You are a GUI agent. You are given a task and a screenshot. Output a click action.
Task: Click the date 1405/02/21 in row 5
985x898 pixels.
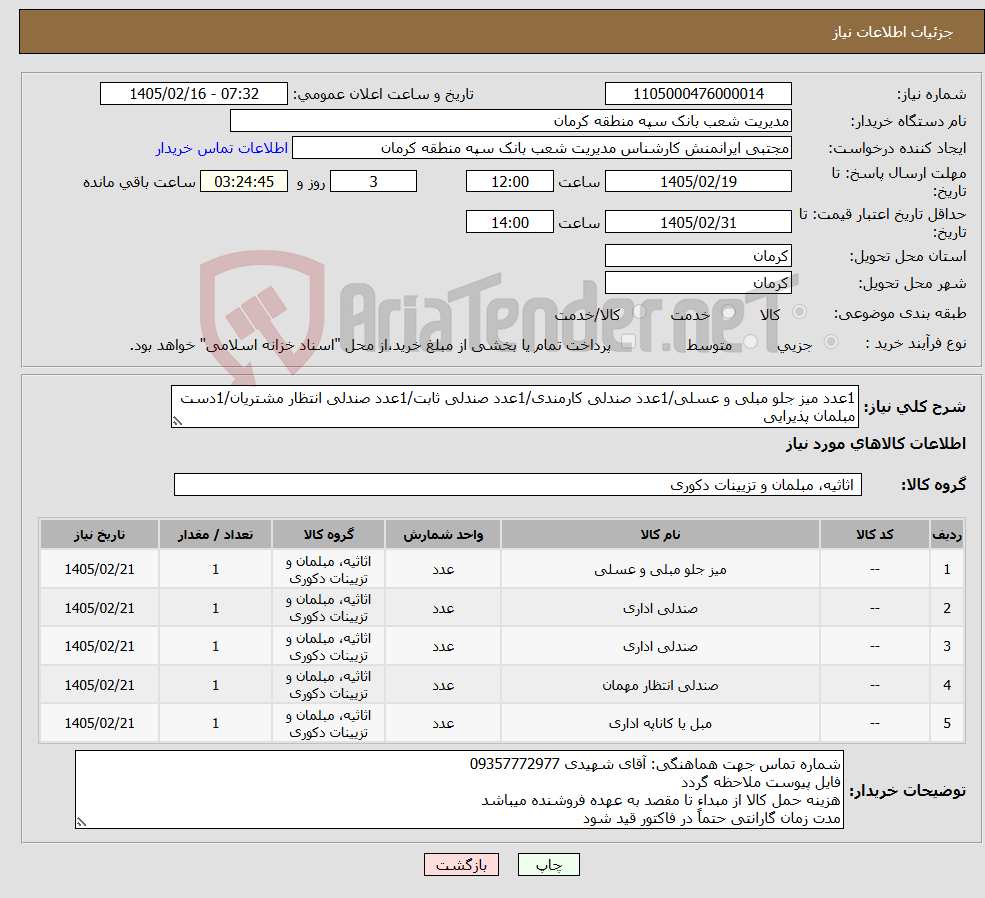[x=99, y=723]
